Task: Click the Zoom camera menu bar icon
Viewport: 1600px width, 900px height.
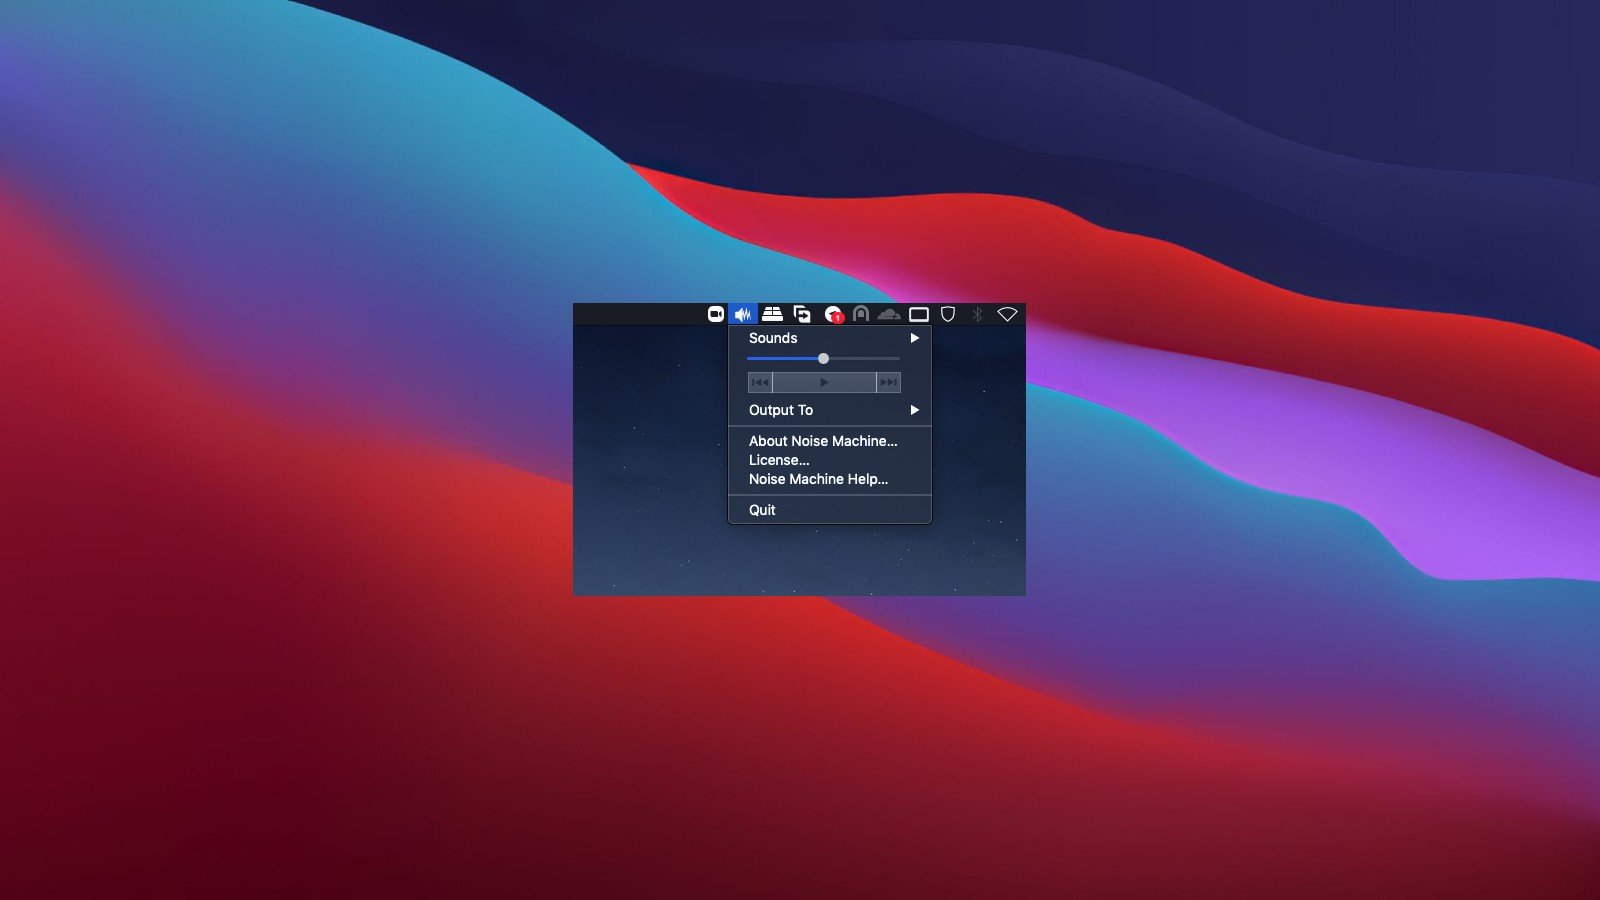Action: click(x=716, y=314)
